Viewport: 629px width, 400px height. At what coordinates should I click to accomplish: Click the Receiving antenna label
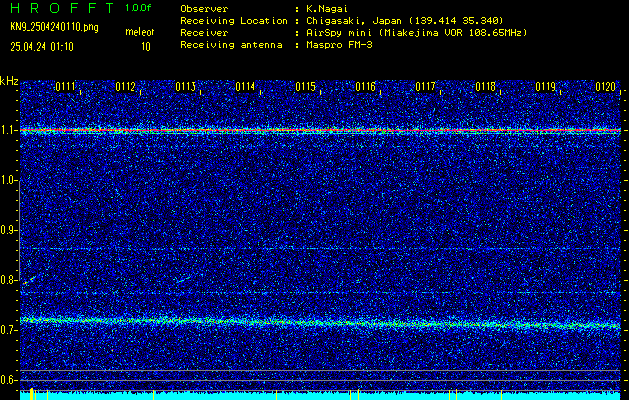[x=231, y=45]
